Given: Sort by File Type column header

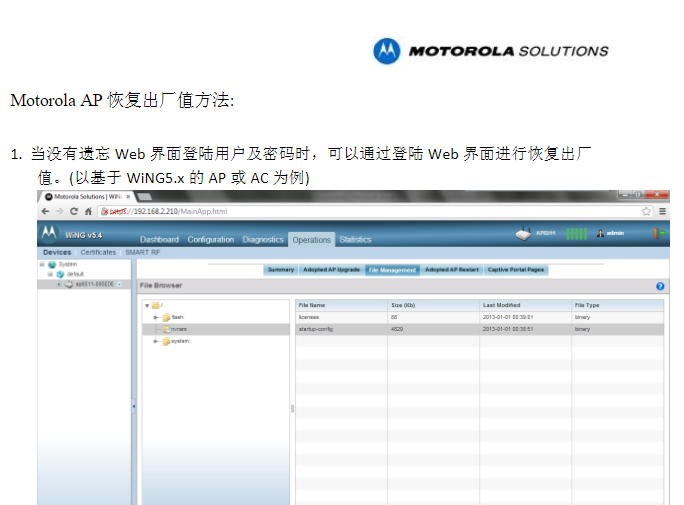Looking at the screenshot, I should click(x=618, y=305).
